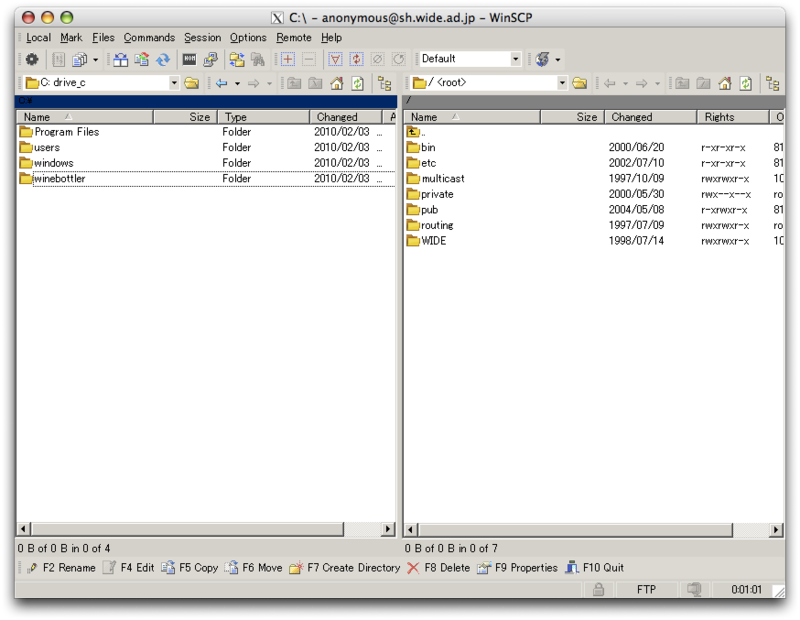Click the New Session globe icon
This screenshot has height=620, width=800.
coord(542,59)
